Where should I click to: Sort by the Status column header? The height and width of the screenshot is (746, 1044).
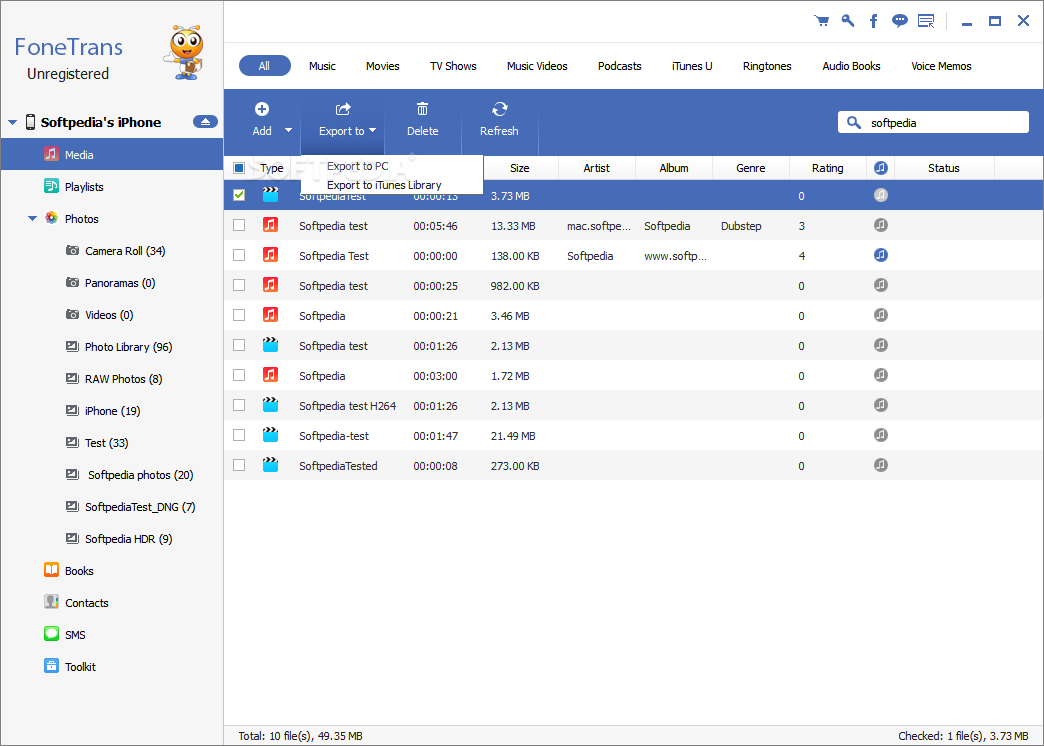pyautogui.click(x=943, y=168)
